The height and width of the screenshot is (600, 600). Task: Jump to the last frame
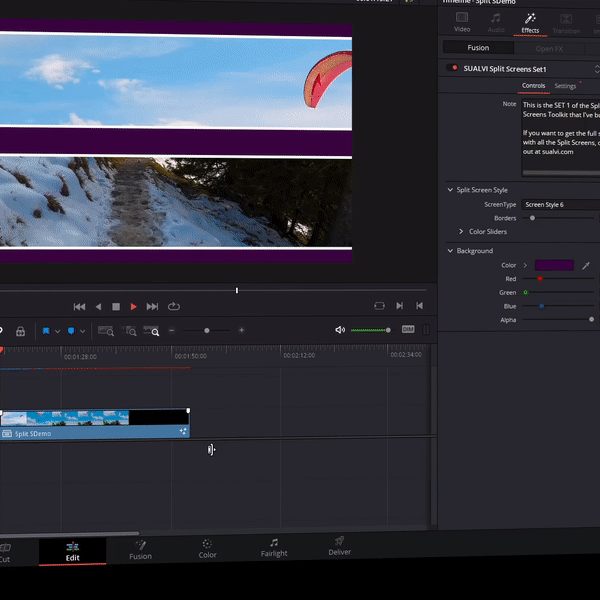click(x=152, y=307)
